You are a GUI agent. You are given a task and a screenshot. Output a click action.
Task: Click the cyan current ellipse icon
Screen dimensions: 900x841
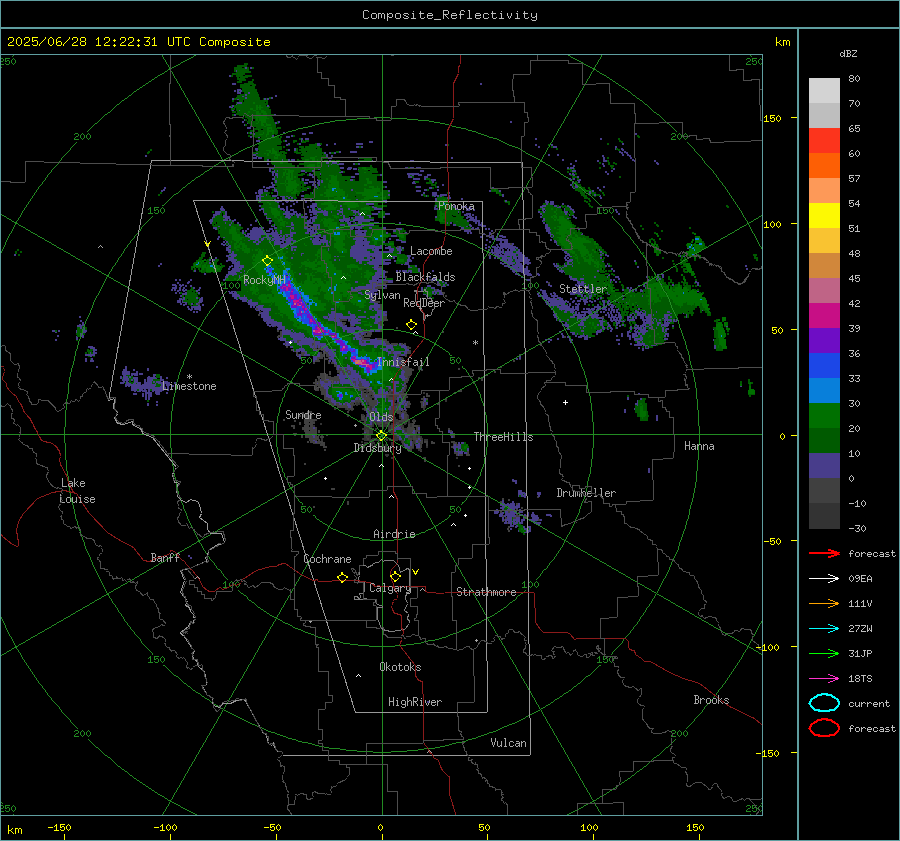[824, 703]
